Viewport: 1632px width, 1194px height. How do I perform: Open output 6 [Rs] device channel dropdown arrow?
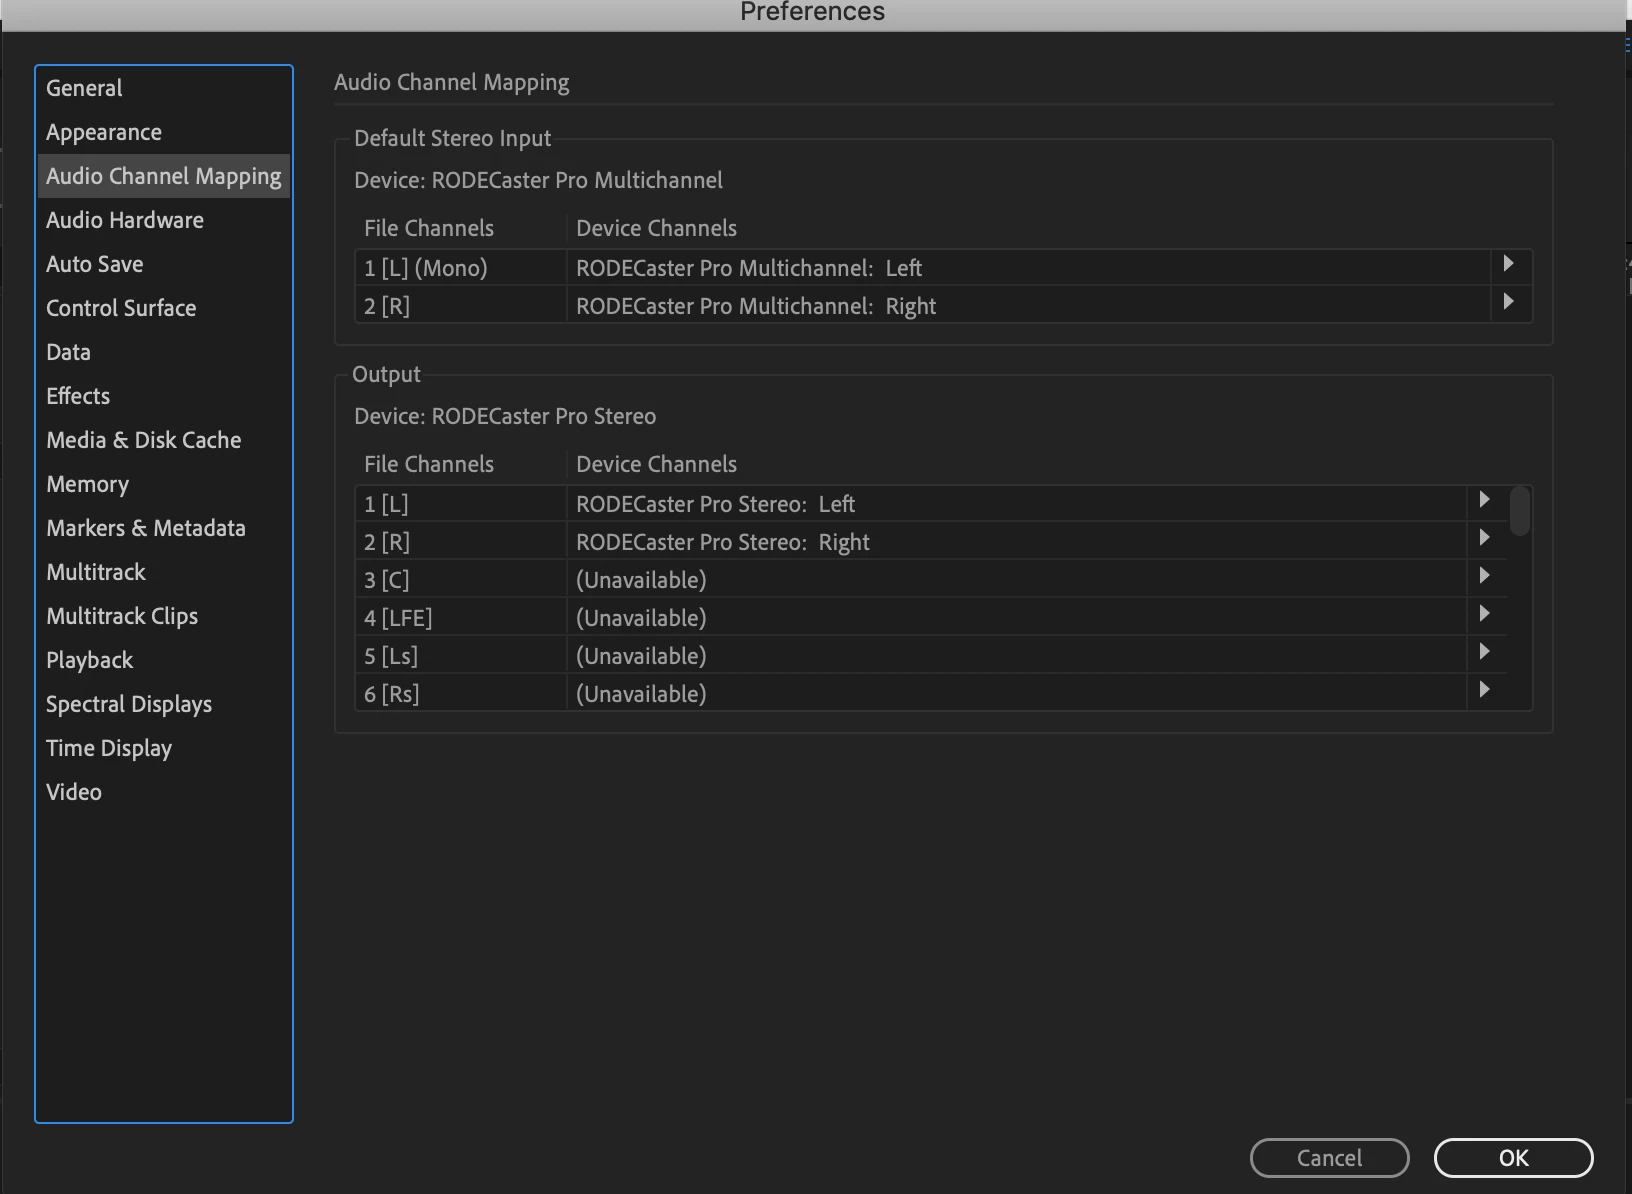coord(1485,690)
